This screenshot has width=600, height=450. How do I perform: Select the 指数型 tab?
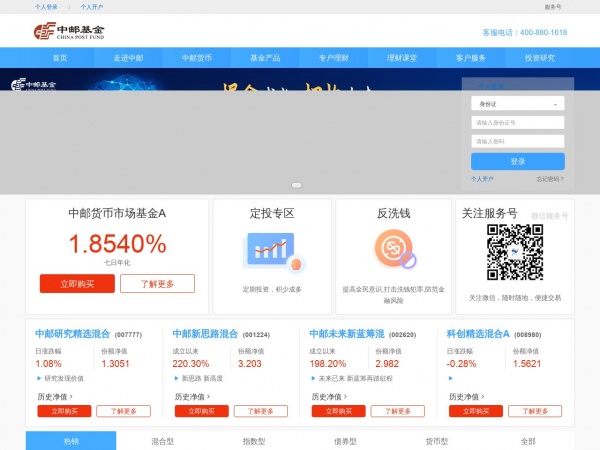click(x=254, y=441)
